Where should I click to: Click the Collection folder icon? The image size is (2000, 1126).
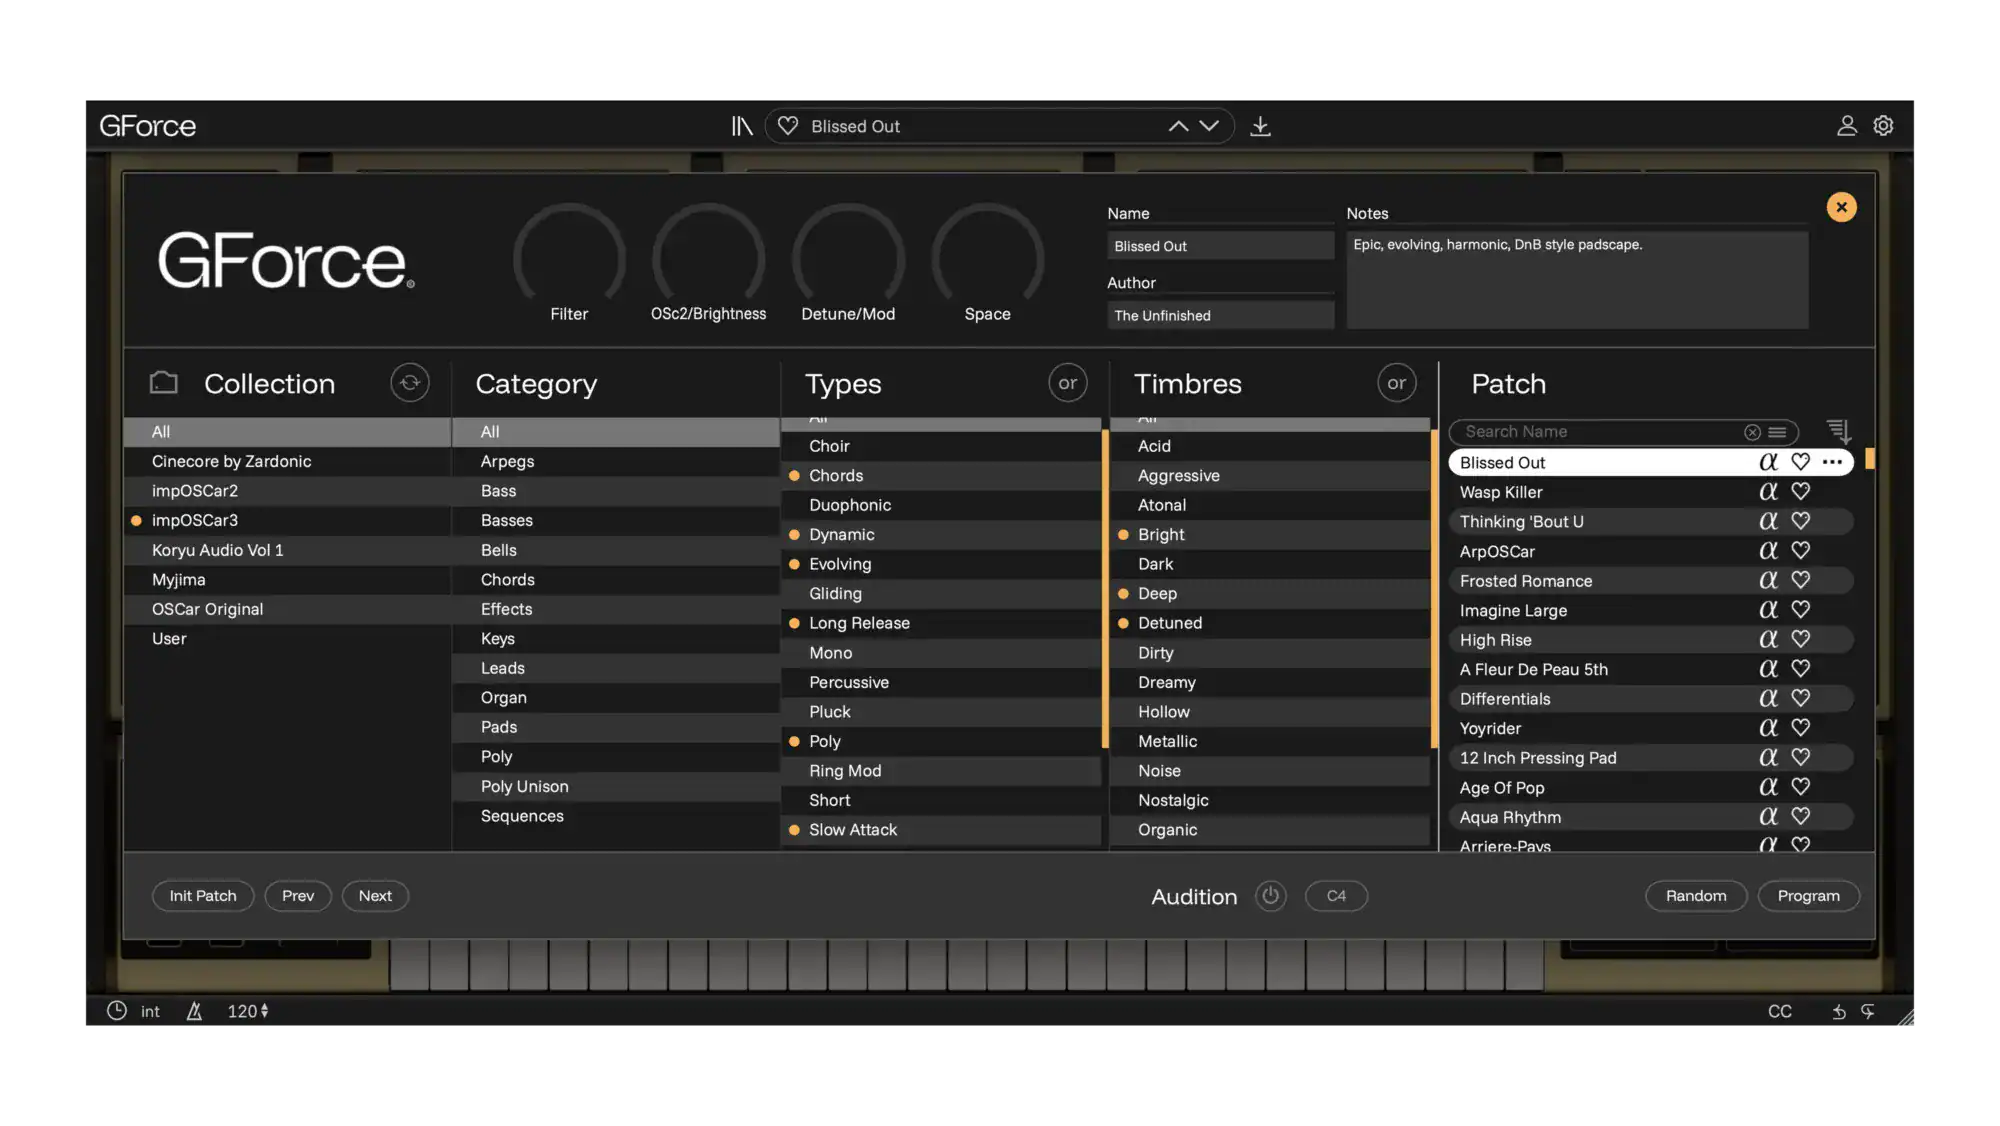coord(163,383)
